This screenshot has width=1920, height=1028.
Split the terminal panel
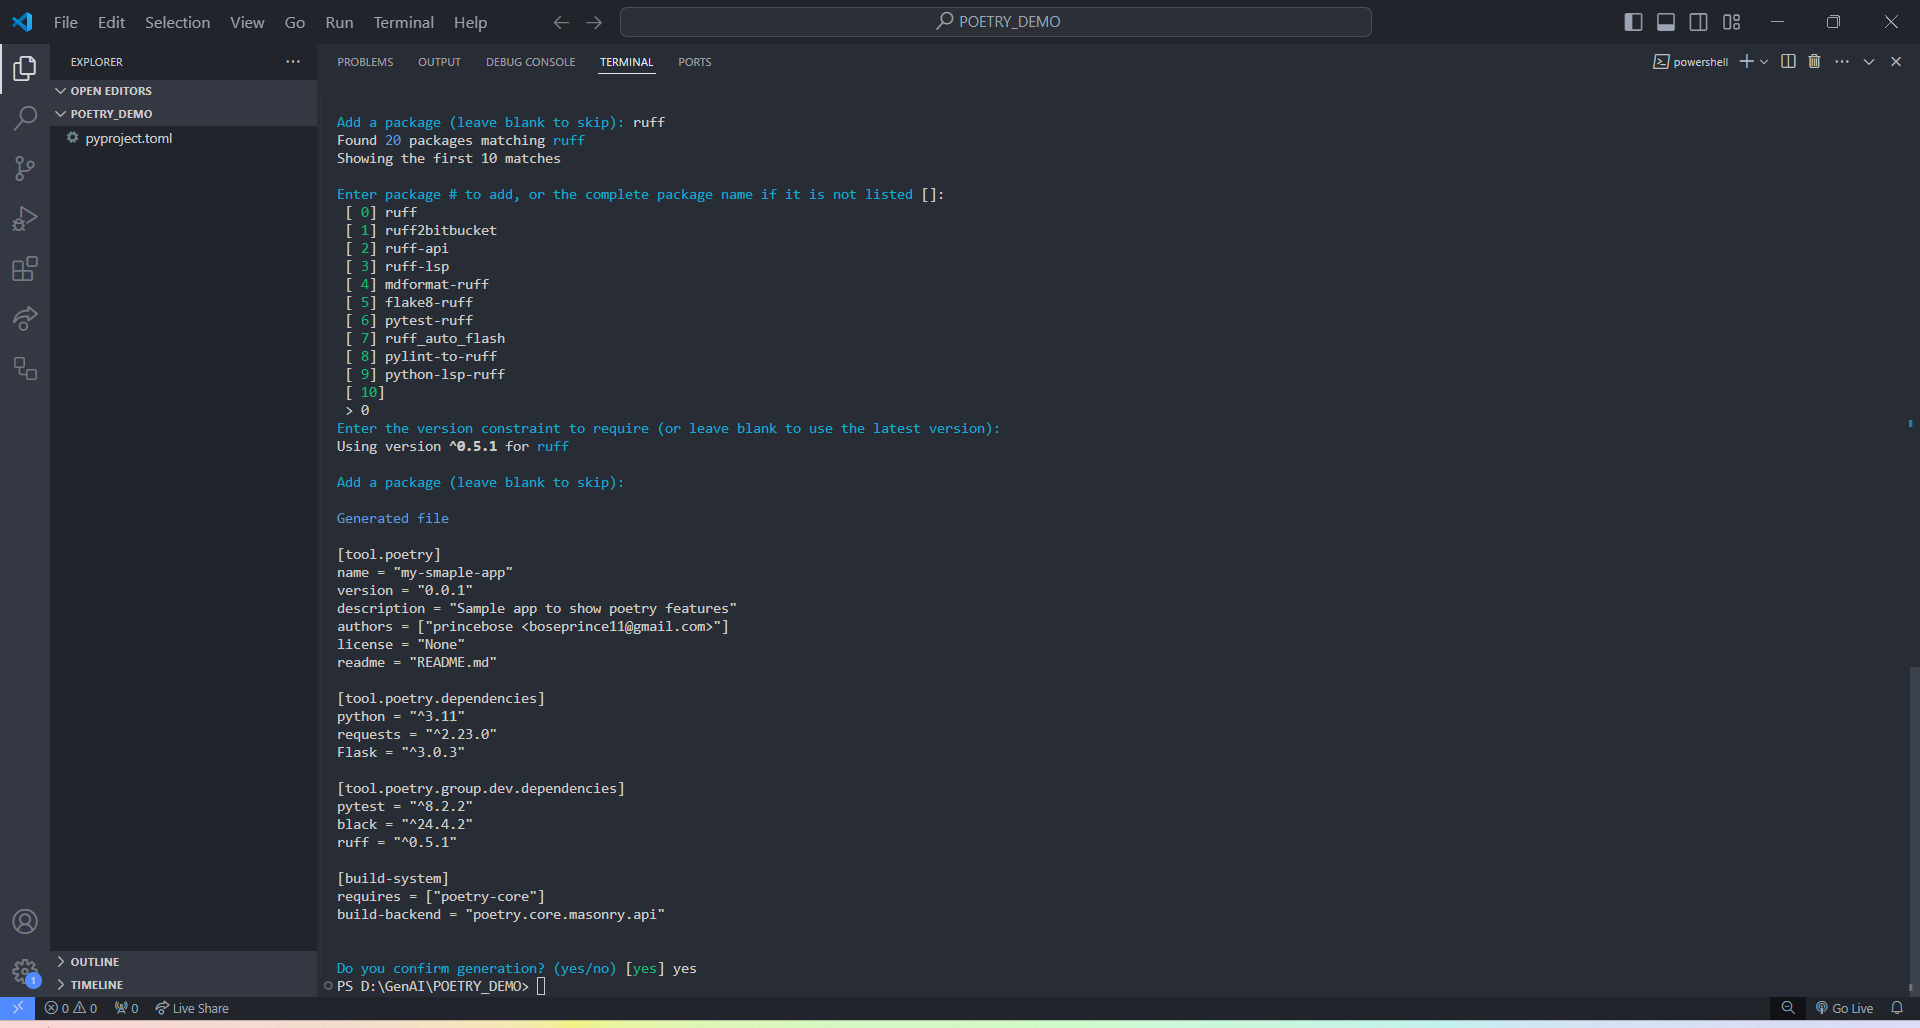[x=1788, y=62]
